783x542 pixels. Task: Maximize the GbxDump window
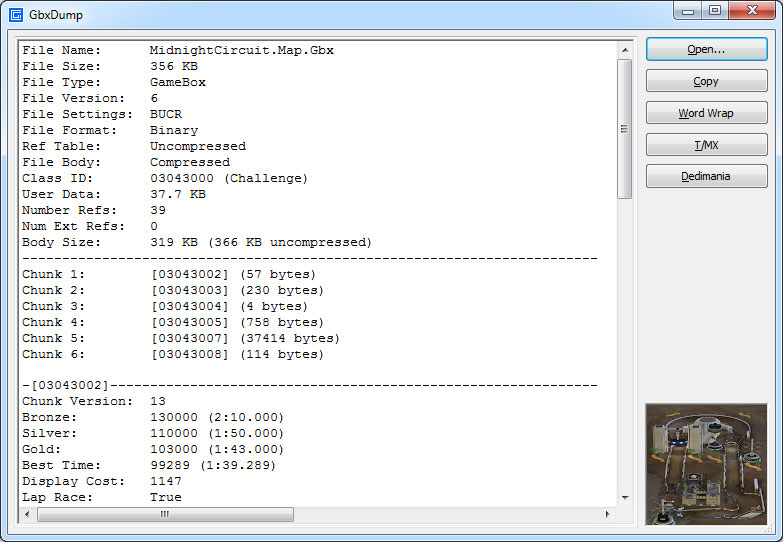pyautogui.click(x=714, y=11)
